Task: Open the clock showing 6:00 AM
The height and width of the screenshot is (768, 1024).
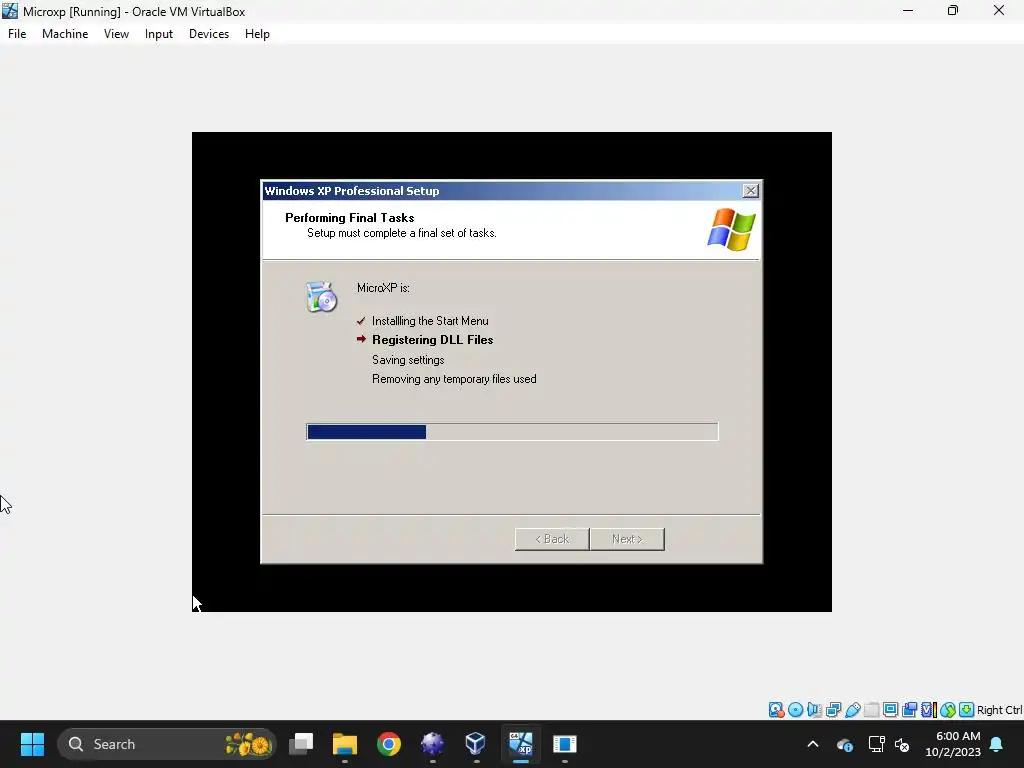Action: point(953,744)
